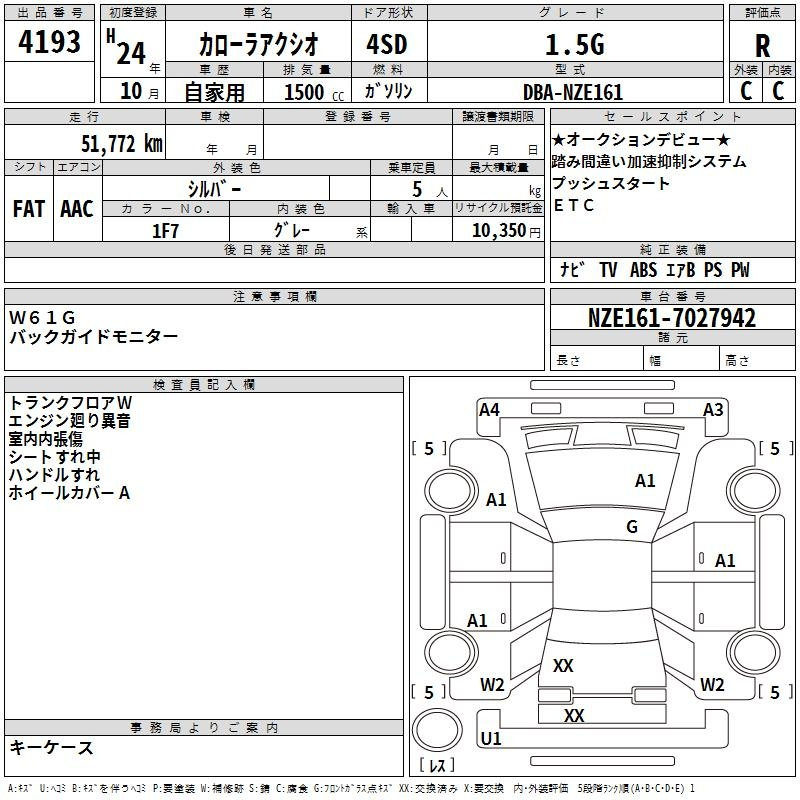Click the A4 damage mark on front bumper

pyautogui.click(x=489, y=409)
